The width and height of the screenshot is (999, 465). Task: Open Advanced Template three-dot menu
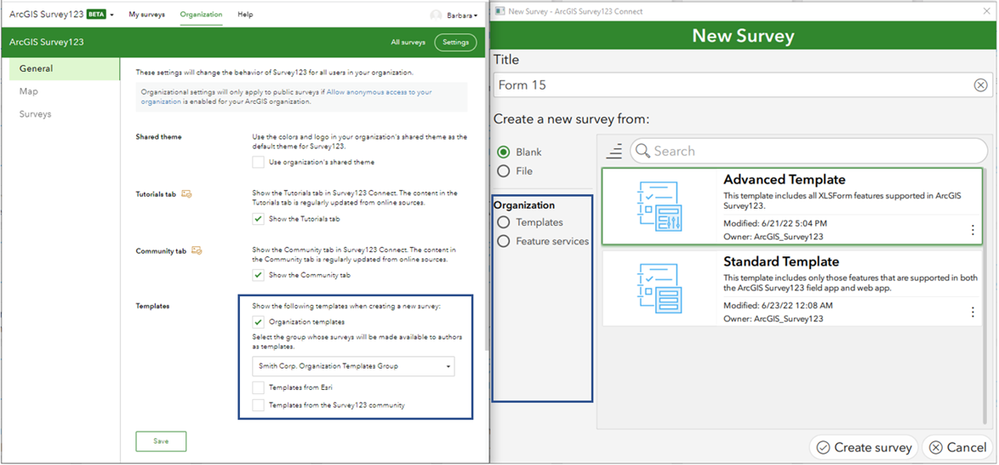tap(973, 230)
